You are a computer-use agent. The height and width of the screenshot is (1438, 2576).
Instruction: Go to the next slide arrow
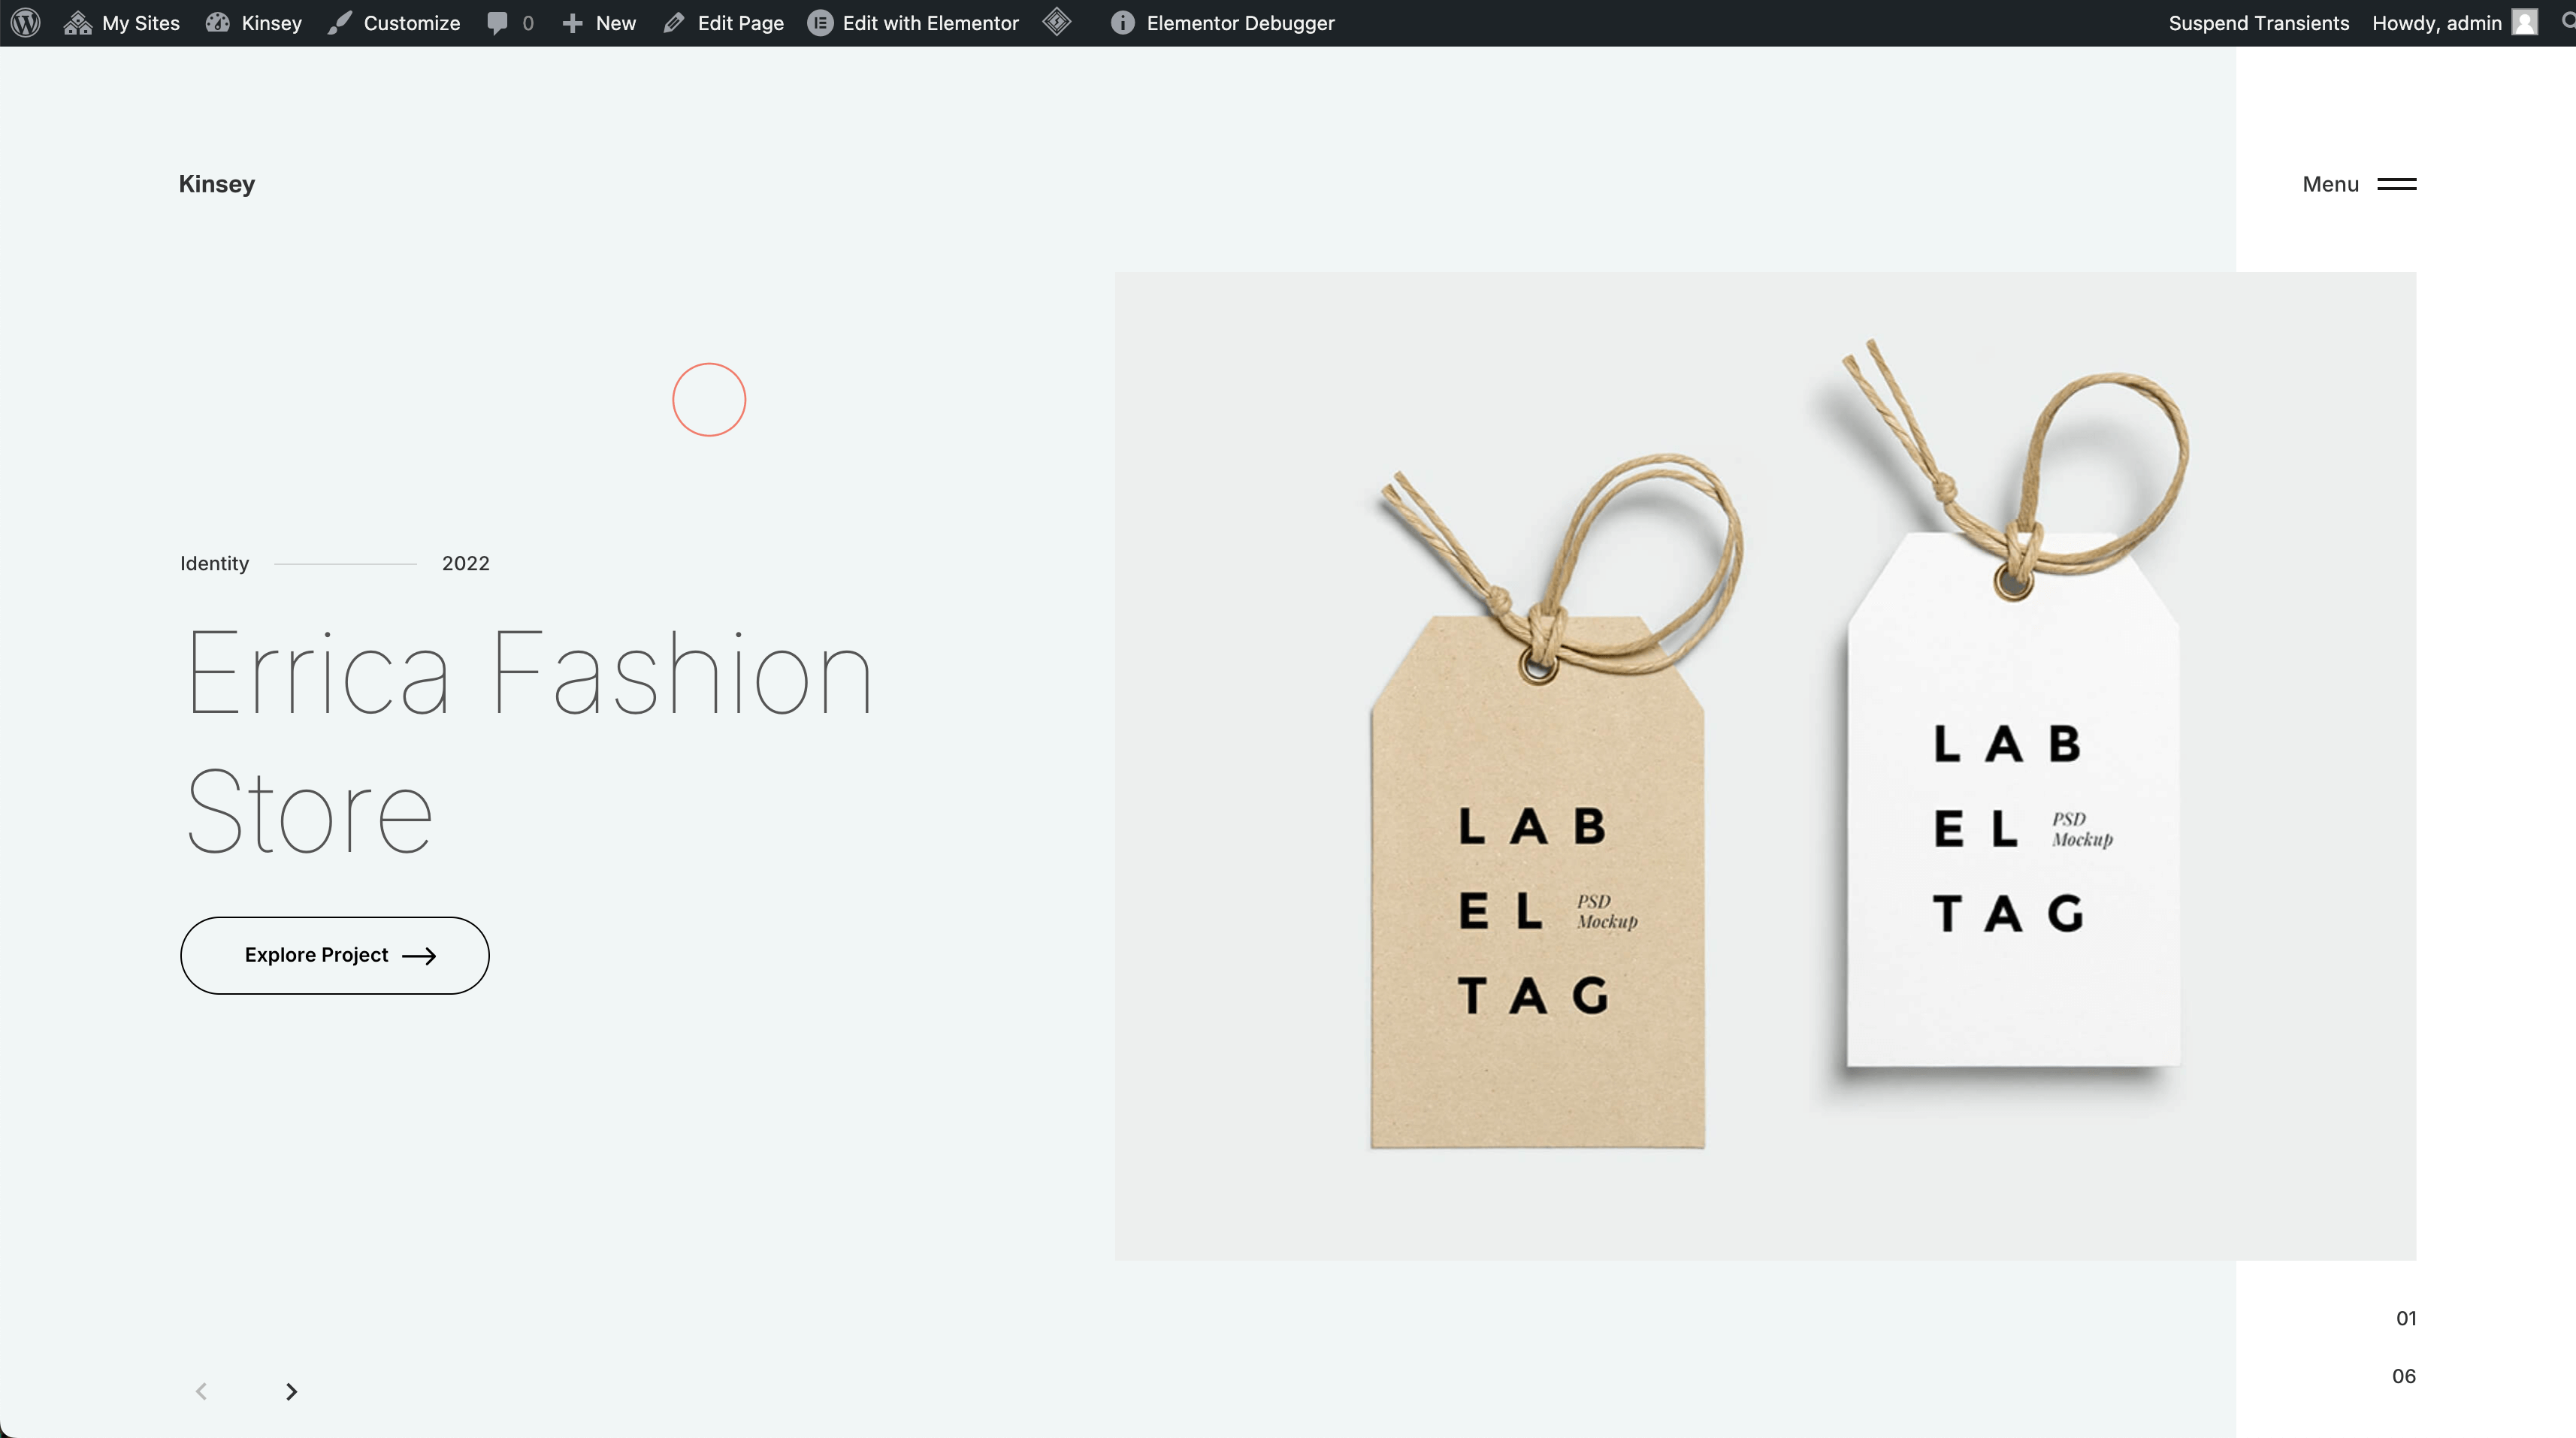pos(291,1391)
